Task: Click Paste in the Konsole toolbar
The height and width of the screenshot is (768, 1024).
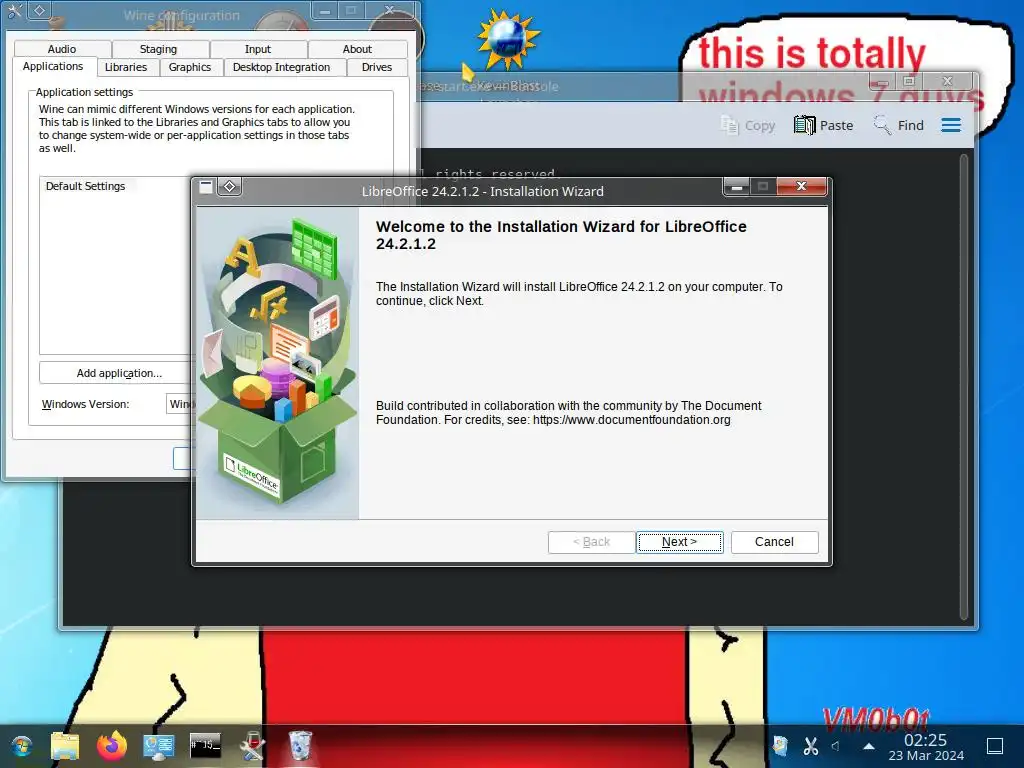Action: tap(824, 125)
